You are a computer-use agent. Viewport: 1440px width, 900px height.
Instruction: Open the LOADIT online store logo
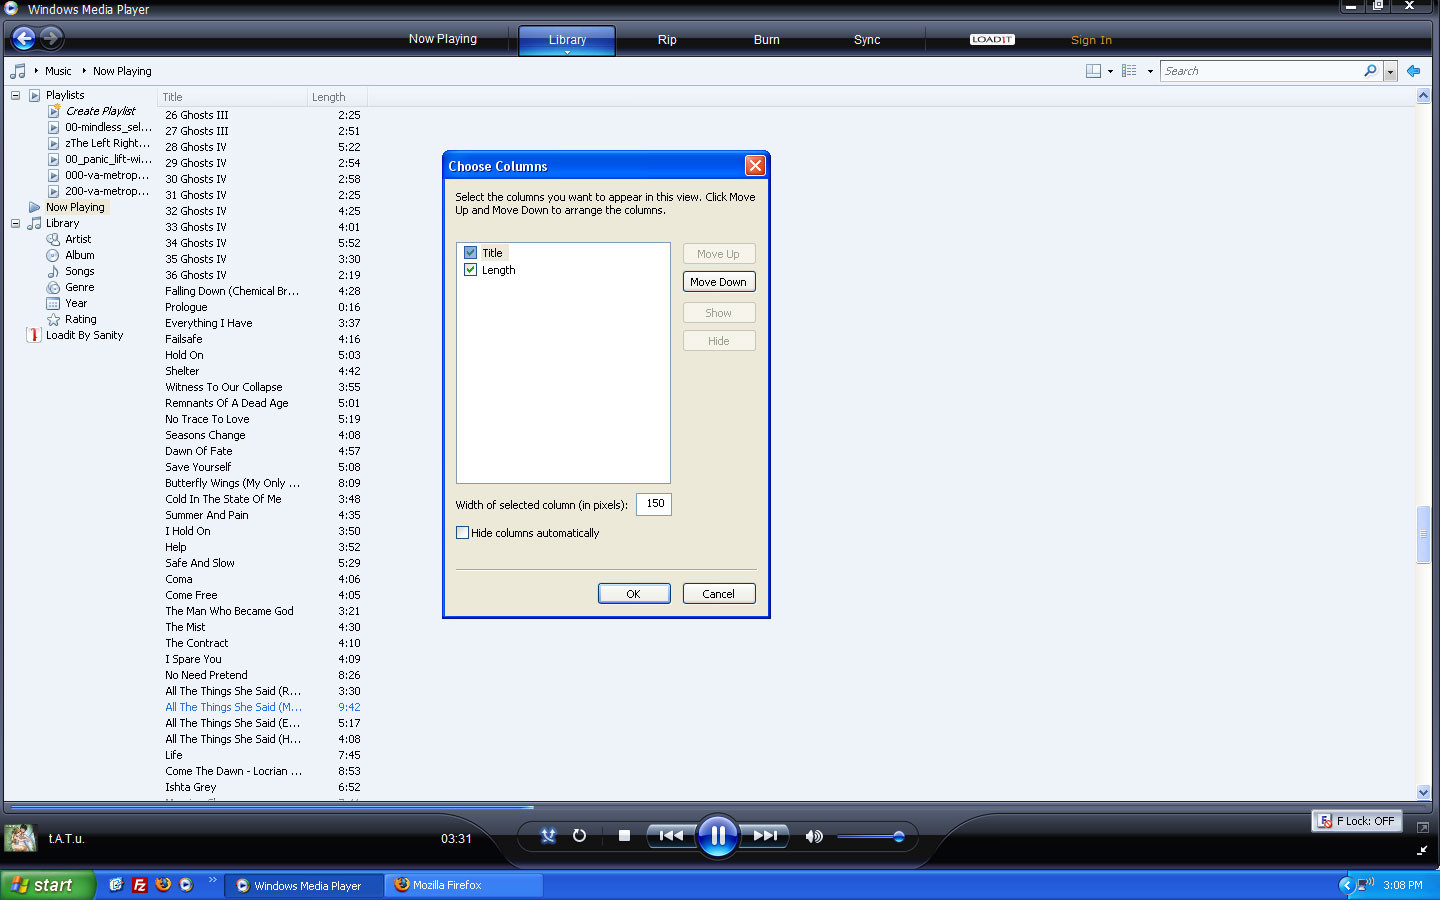(992, 40)
